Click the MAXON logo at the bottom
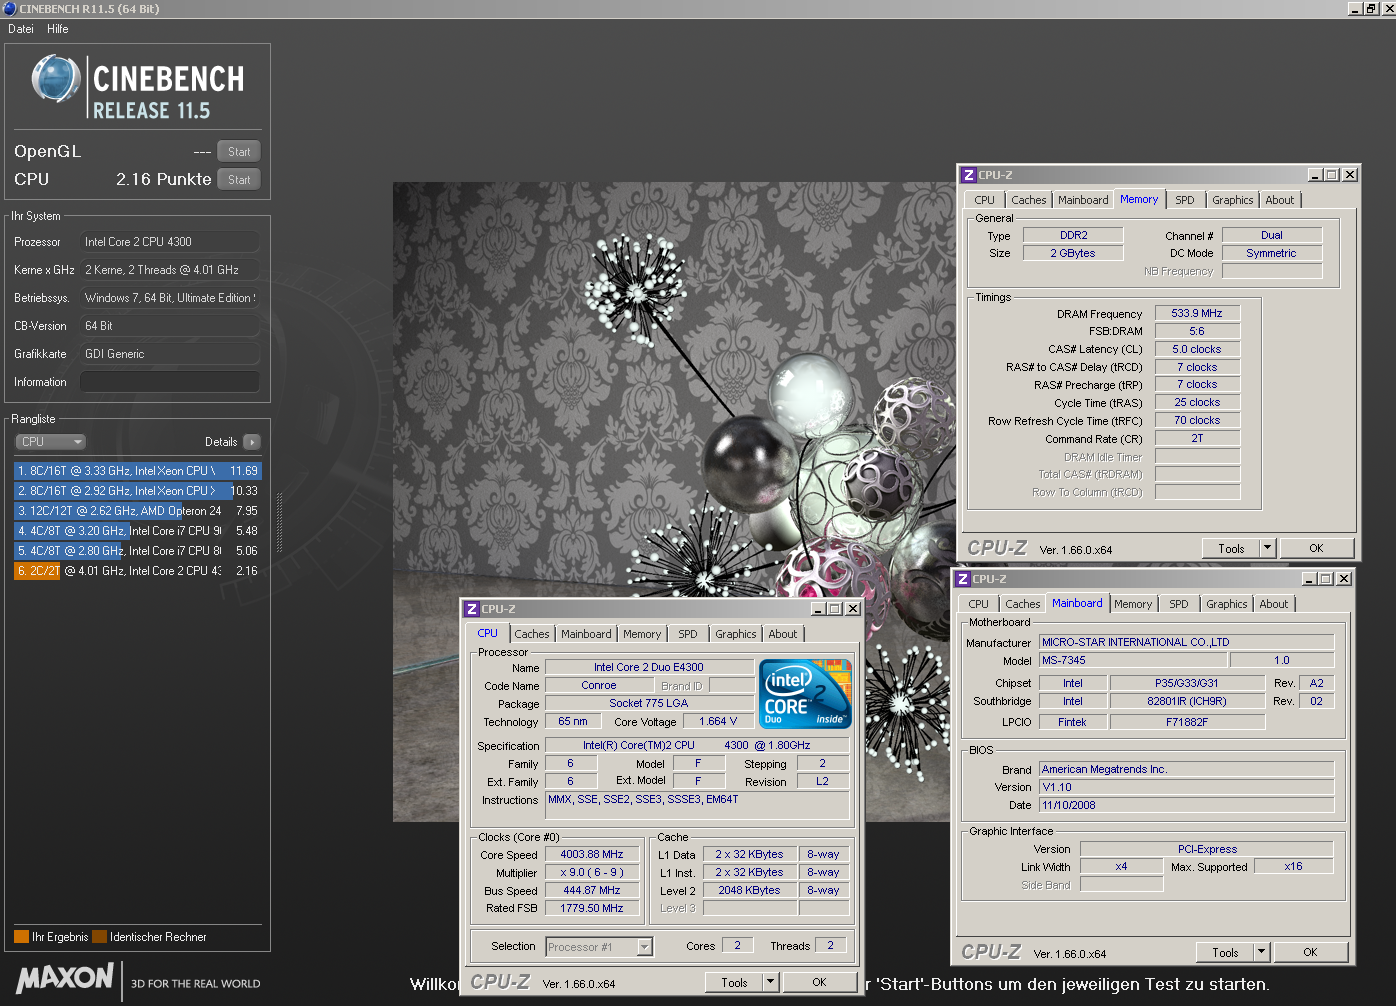 click(x=65, y=978)
